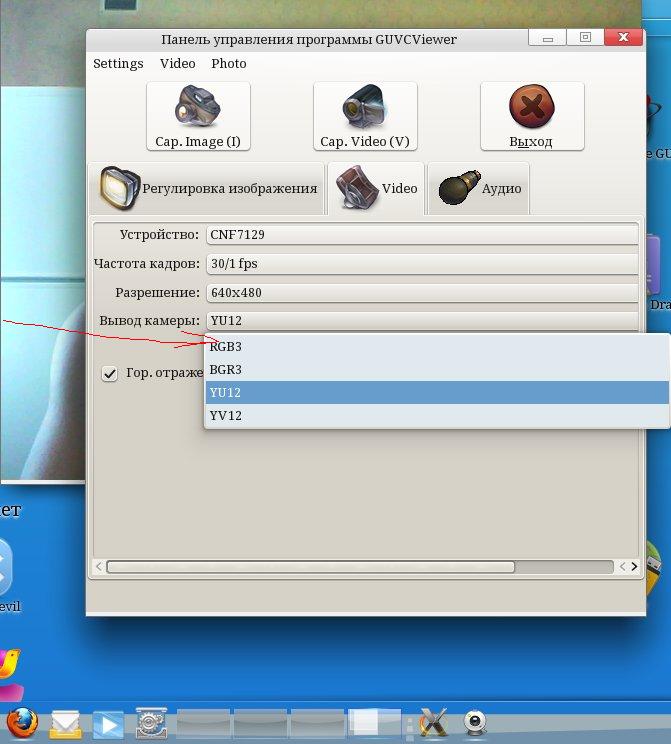Image resolution: width=671 pixels, height=744 pixels.
Task: Open the Разрешение 640x480 dropdown
Action: (x=422, y=293)
